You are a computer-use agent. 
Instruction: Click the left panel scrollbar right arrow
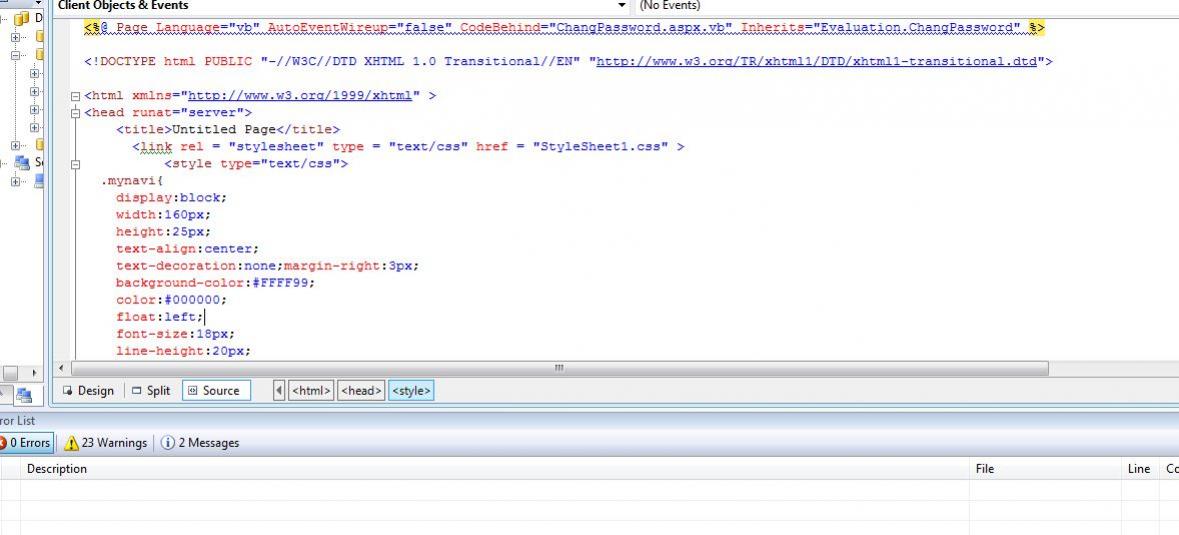click(x=34, y=373)
